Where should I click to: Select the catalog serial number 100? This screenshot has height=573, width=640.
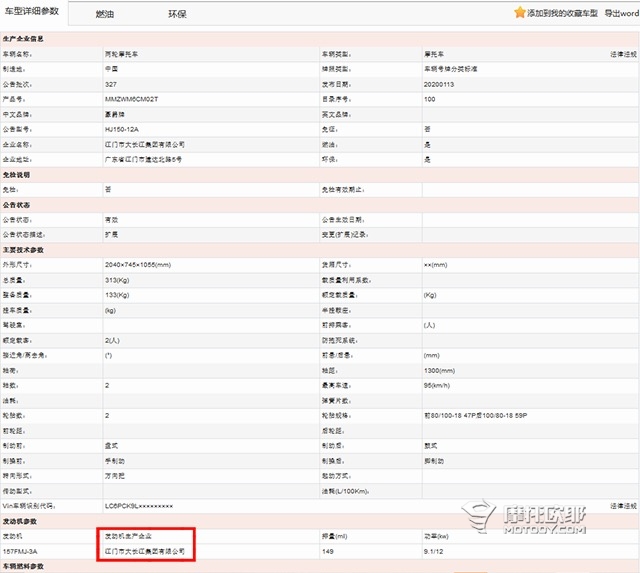pyautogui.click(x=429, y=99)
